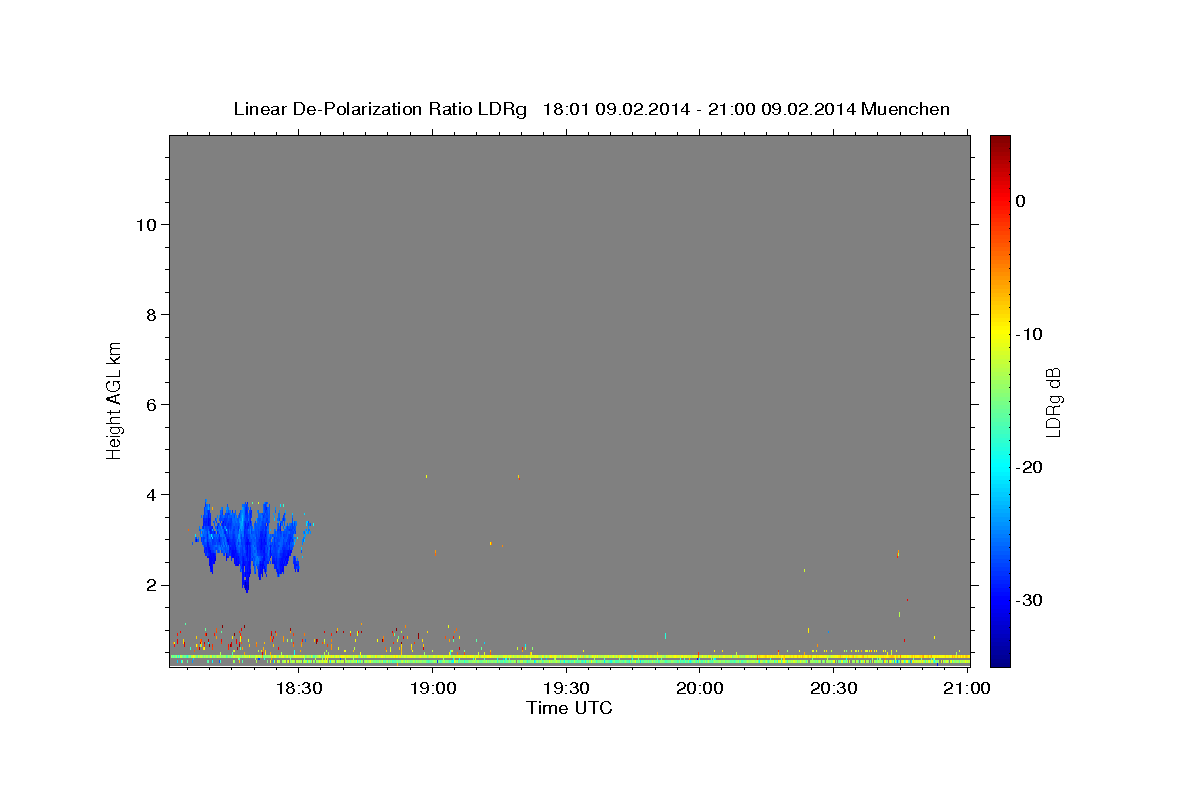
Task: Click the 19:00 time tick label
Action: point(433,689)
